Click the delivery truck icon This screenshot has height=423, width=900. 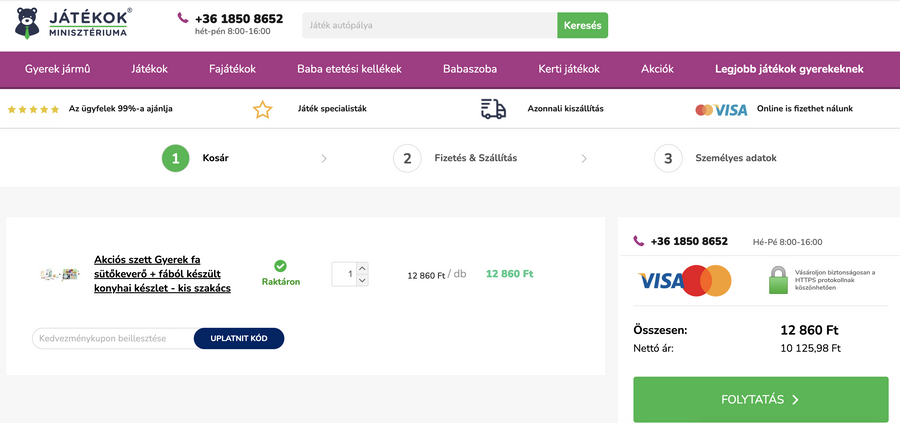[x=493, y=109]
